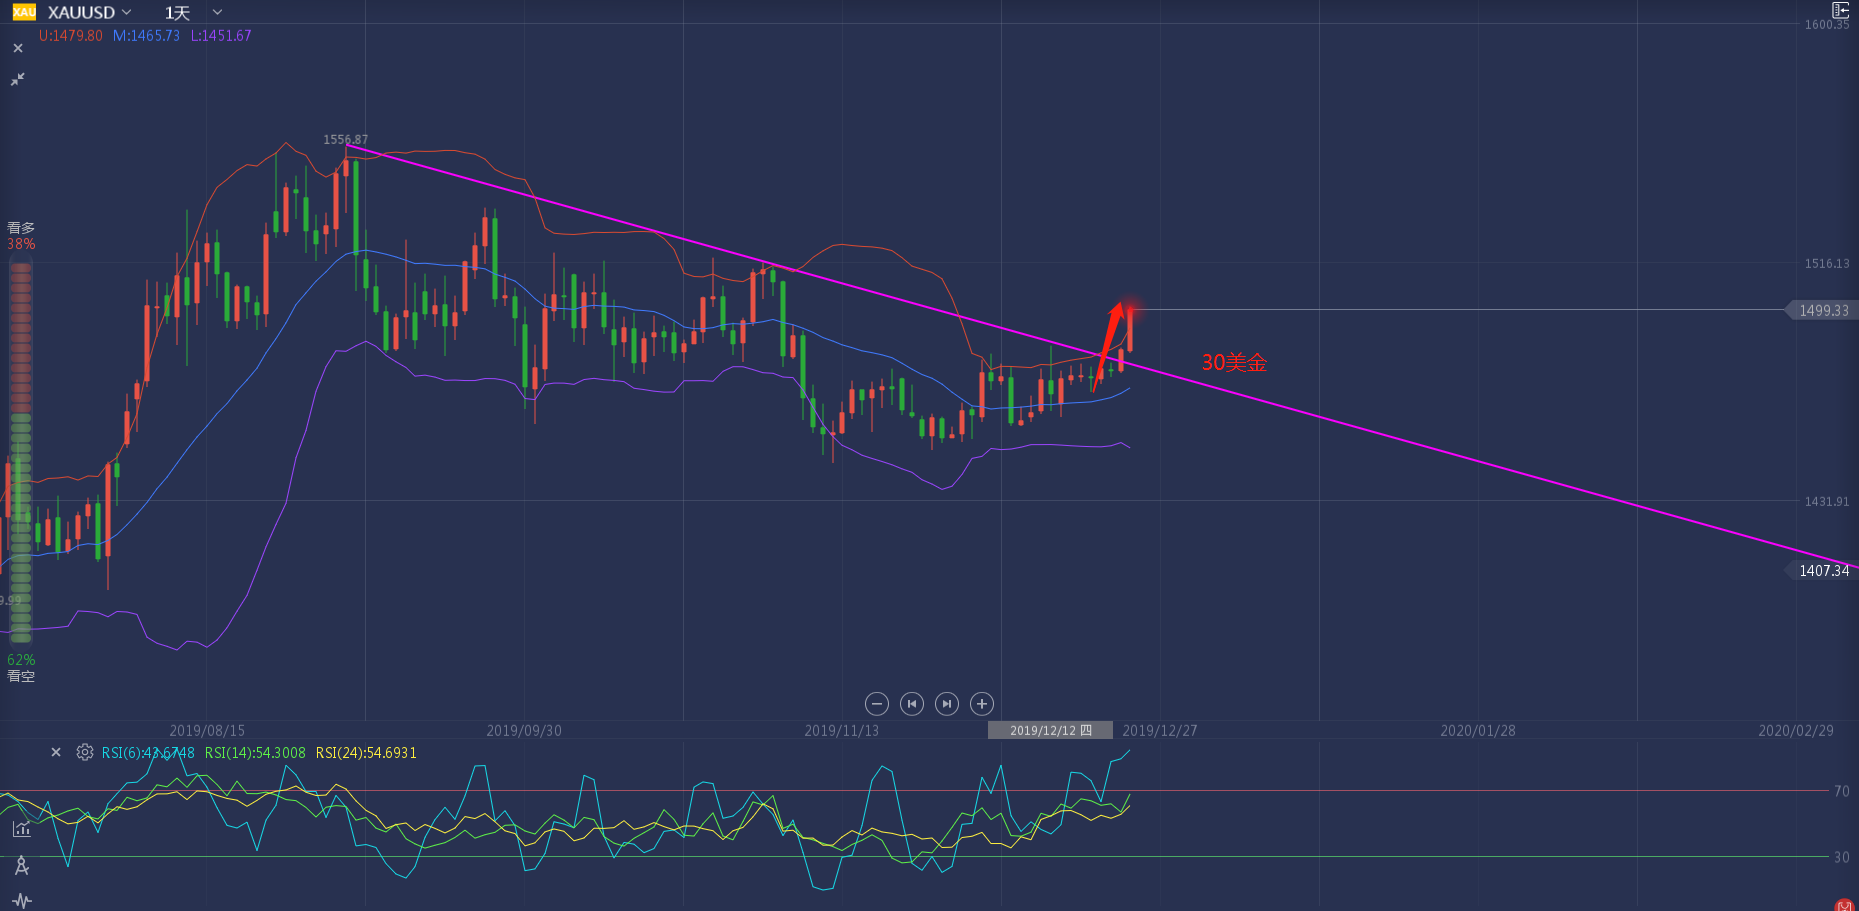The image size is (1859, 911).
Task: Jump to next bars with skip-forward button
Action: (947, 704)
